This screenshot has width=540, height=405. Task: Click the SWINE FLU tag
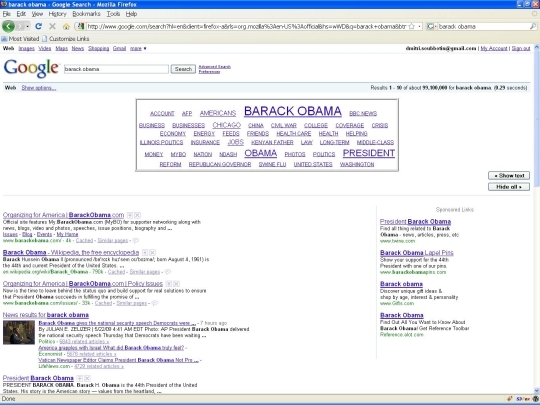coord(272,164)
